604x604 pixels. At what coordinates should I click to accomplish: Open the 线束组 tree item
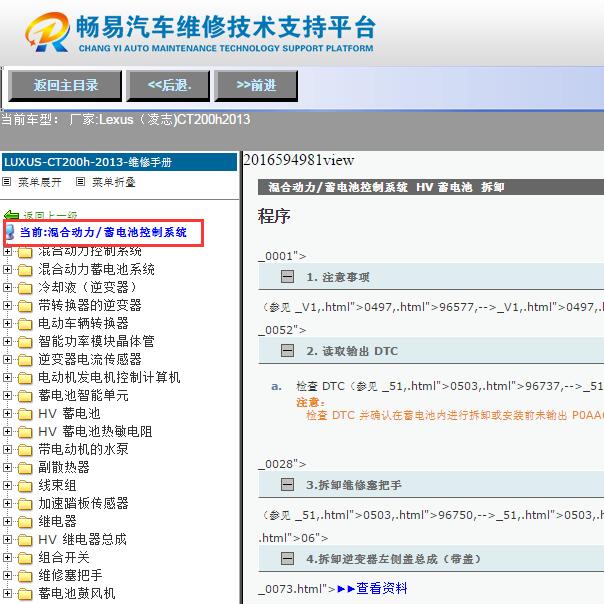57,485
